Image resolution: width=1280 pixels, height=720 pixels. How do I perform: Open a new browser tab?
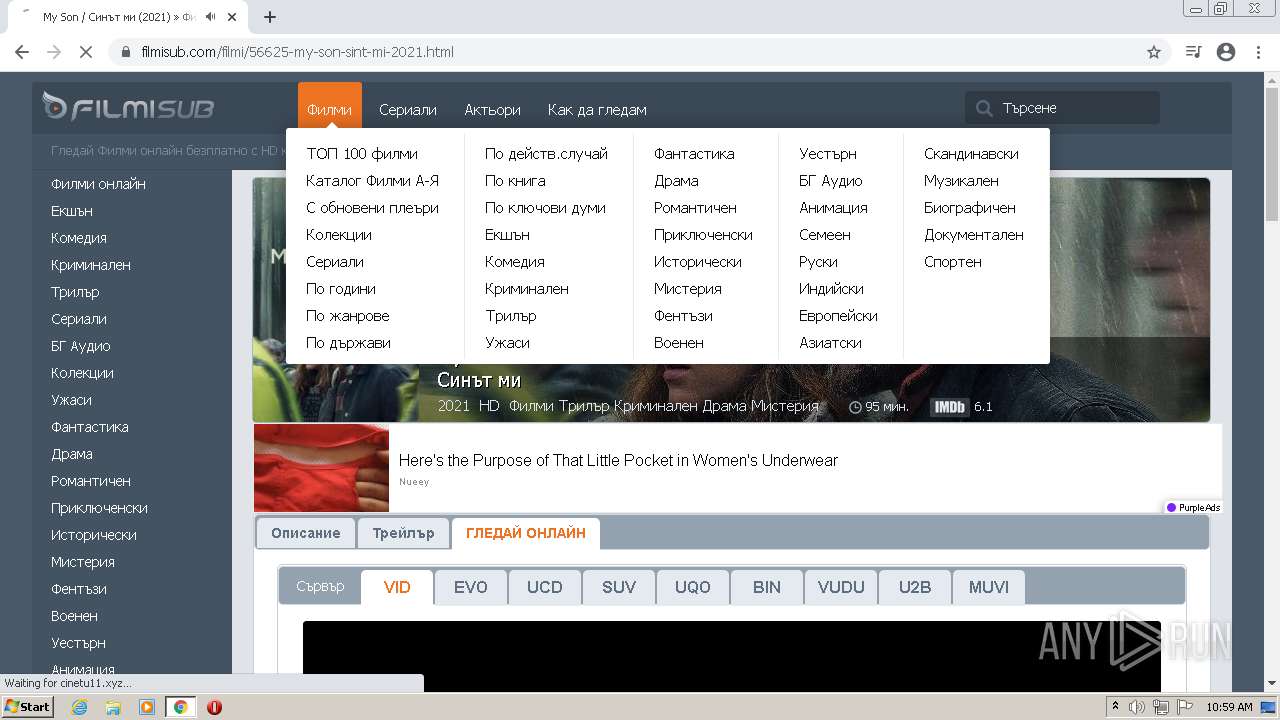click(x=270, y=17)
